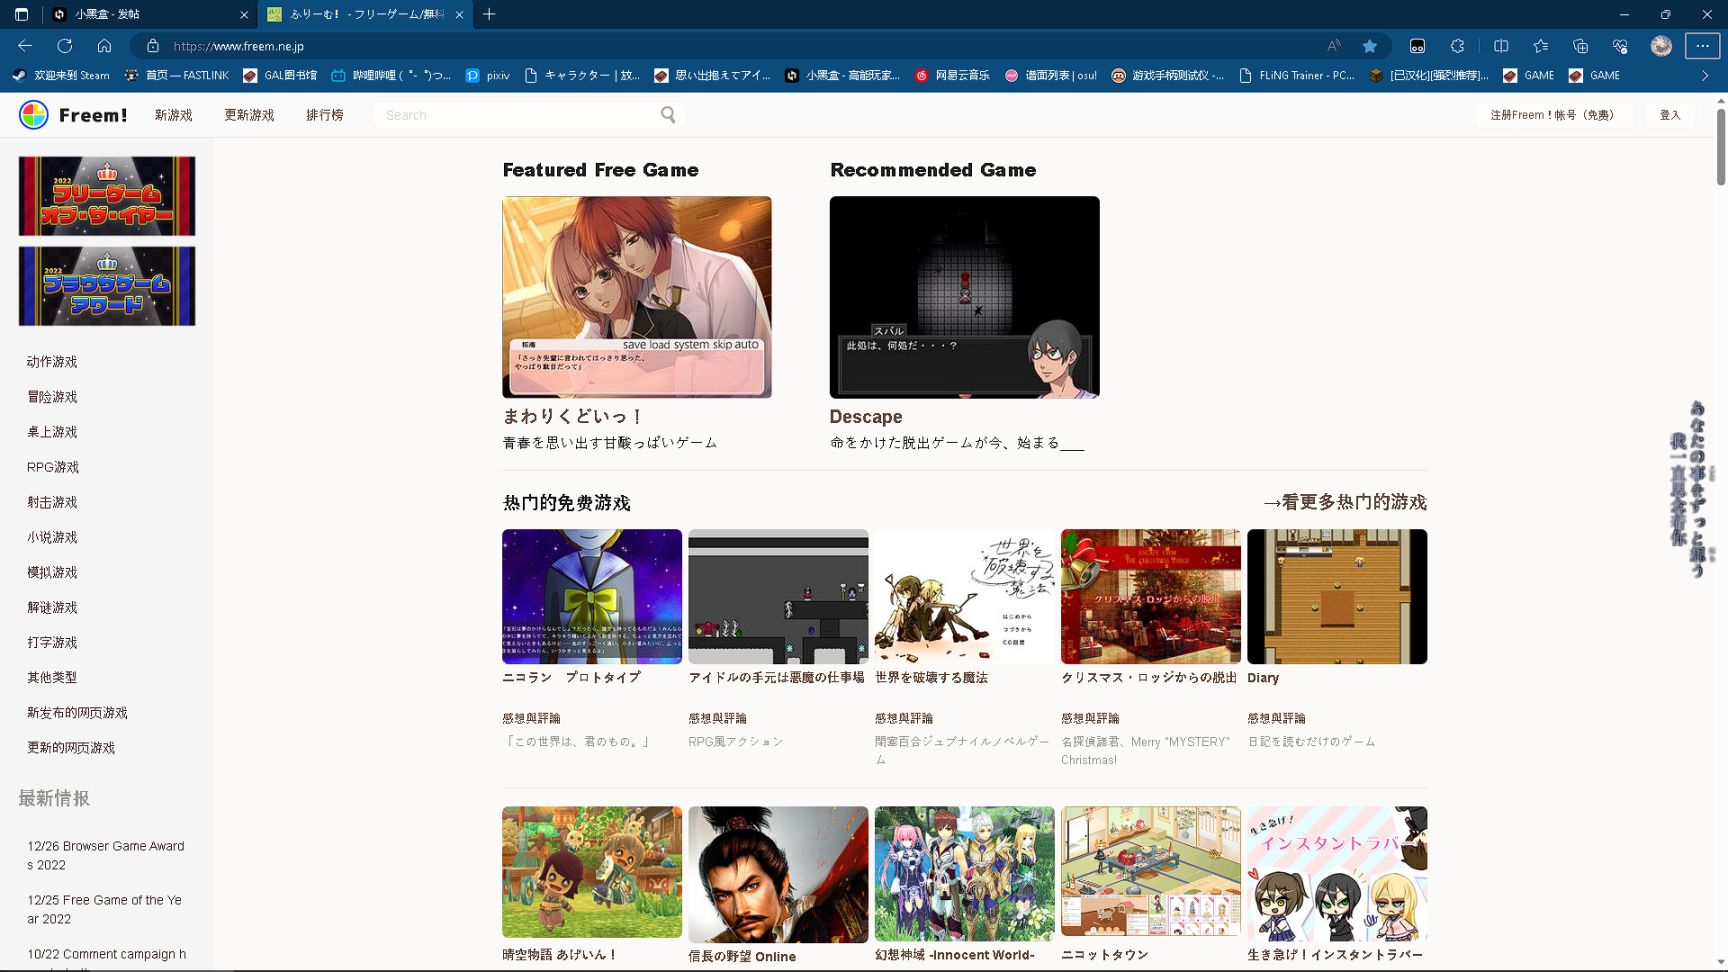Open the 新发布的网页游戏 link
This screenshot has height=972, width=1728.
tap(77, 713)
